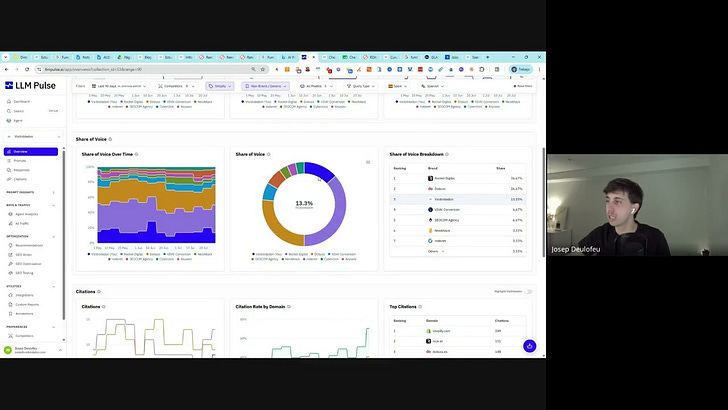Bookmark the page with the star icon
This screenshot has height=410, width=728.
tap(263, 69)
